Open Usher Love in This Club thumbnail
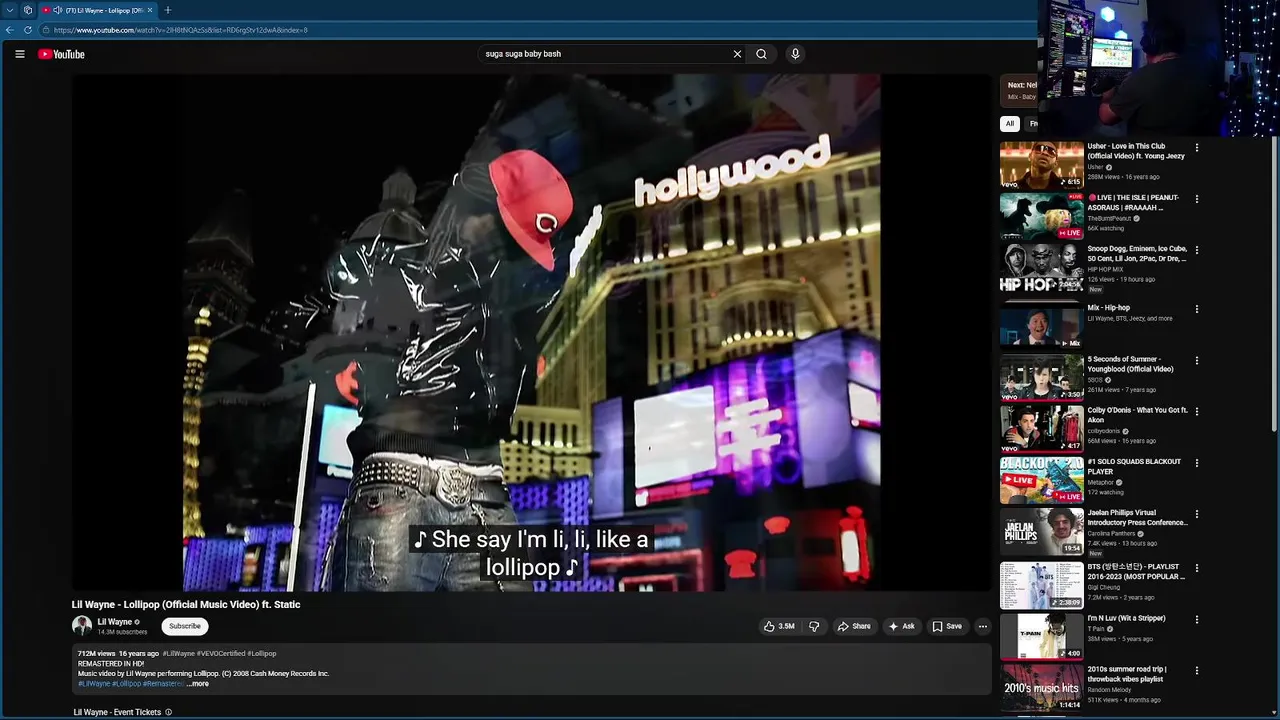Screen dimensions: 1280x720 point(1042,164)
